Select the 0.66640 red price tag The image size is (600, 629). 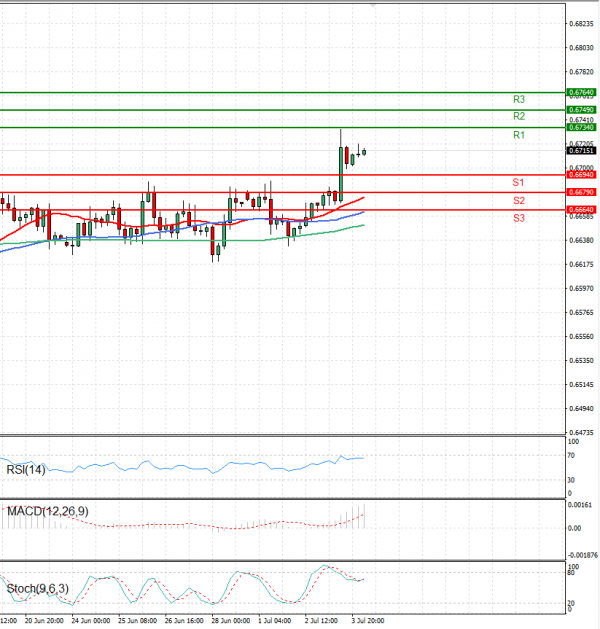coord(581,210)
